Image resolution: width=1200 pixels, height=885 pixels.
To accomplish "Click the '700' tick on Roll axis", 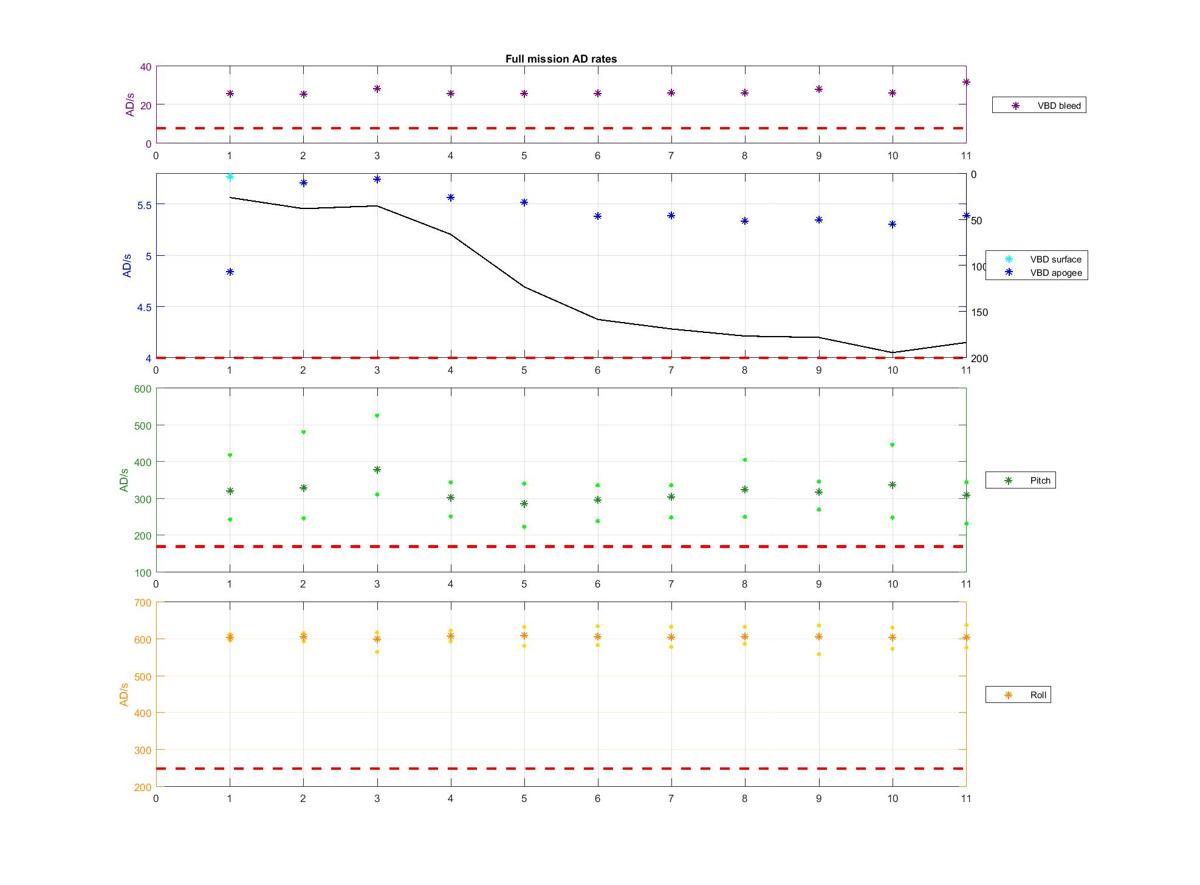I will (143, 603).
